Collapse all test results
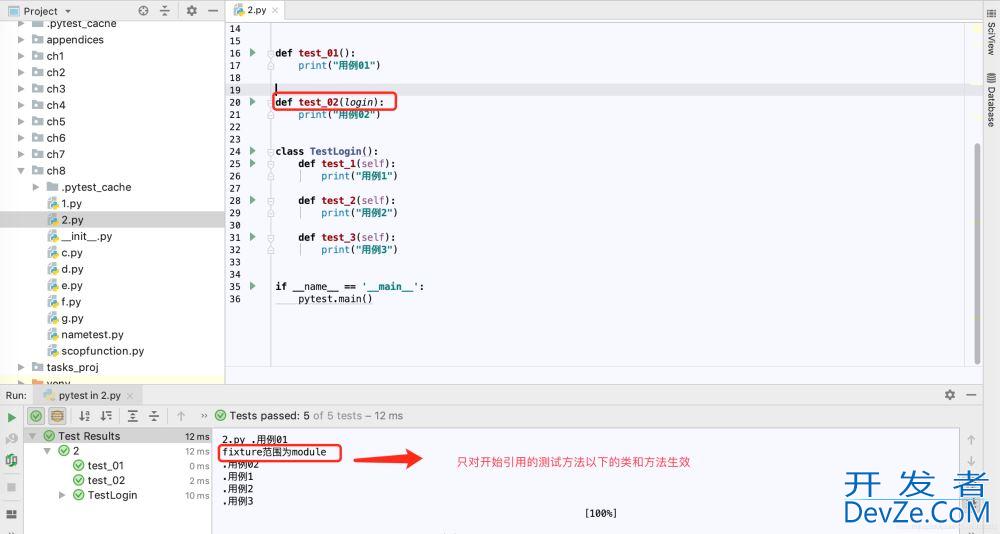This screenshot has height=534, width=1000. tap(154, 416)
